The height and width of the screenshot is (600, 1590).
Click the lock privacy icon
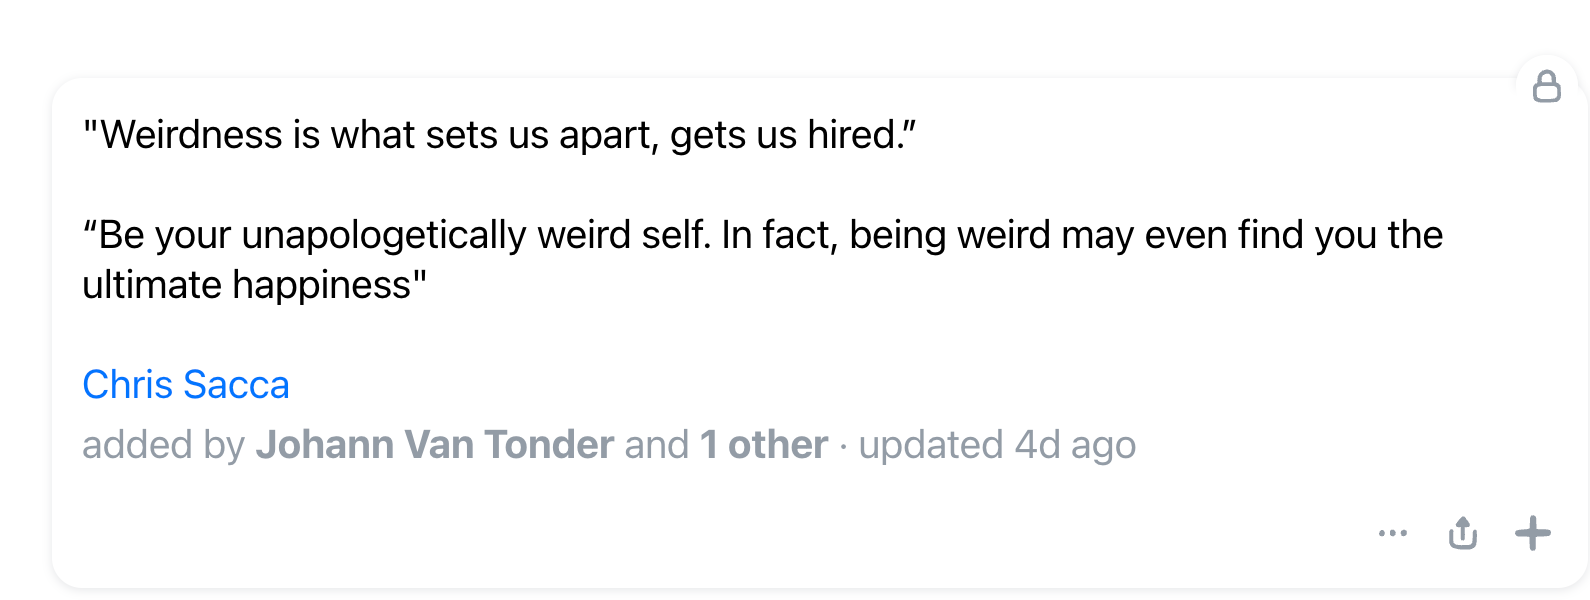[x=1546, y=87]
